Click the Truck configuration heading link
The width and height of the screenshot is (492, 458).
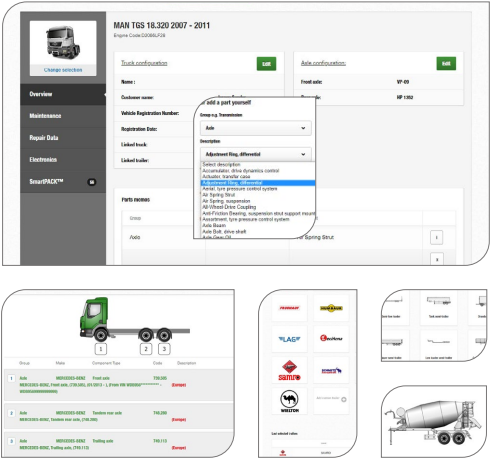tap(144, 63)
